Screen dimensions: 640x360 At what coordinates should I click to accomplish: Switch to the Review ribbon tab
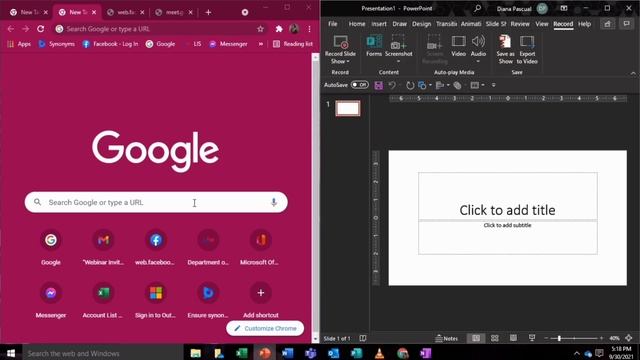click(x=520, y=24)
